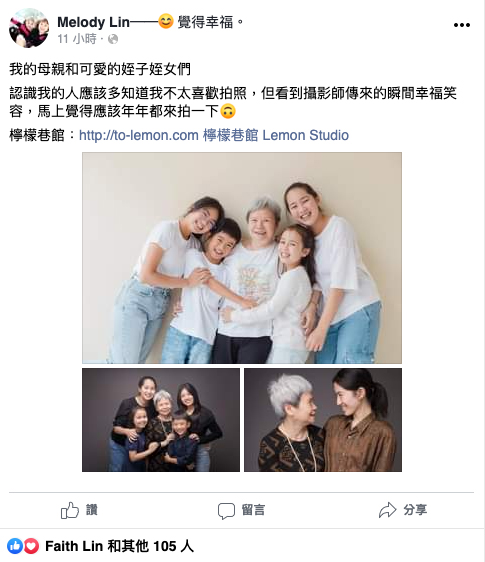Click the globe public privacy icon
Viewport: 485px width, 562px height.
tap(113, 39)
